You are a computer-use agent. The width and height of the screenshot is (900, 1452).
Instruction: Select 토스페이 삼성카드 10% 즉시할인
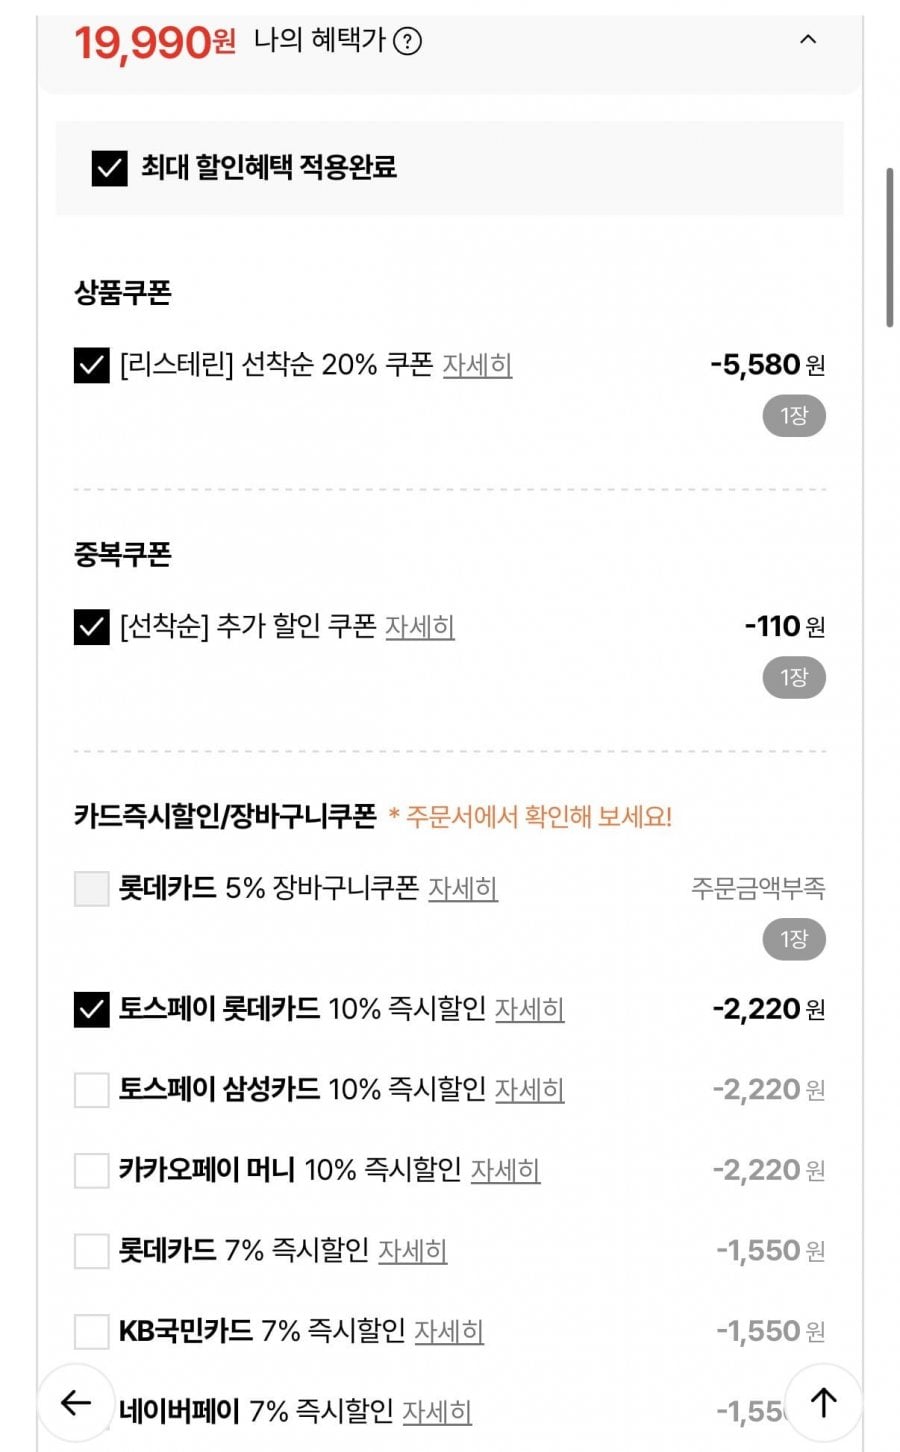[91, 1090]
